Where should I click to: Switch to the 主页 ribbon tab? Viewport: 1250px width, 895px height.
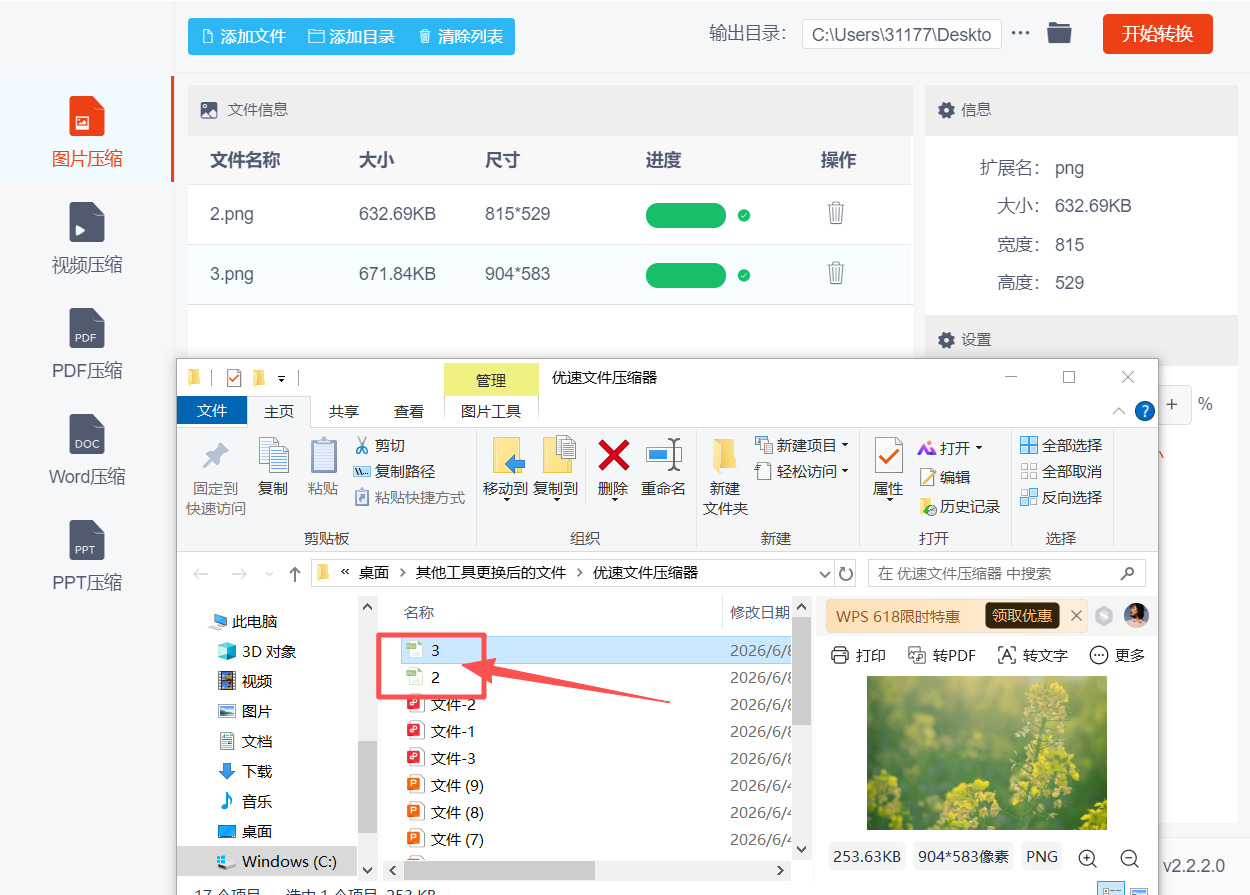coord(279,411)
